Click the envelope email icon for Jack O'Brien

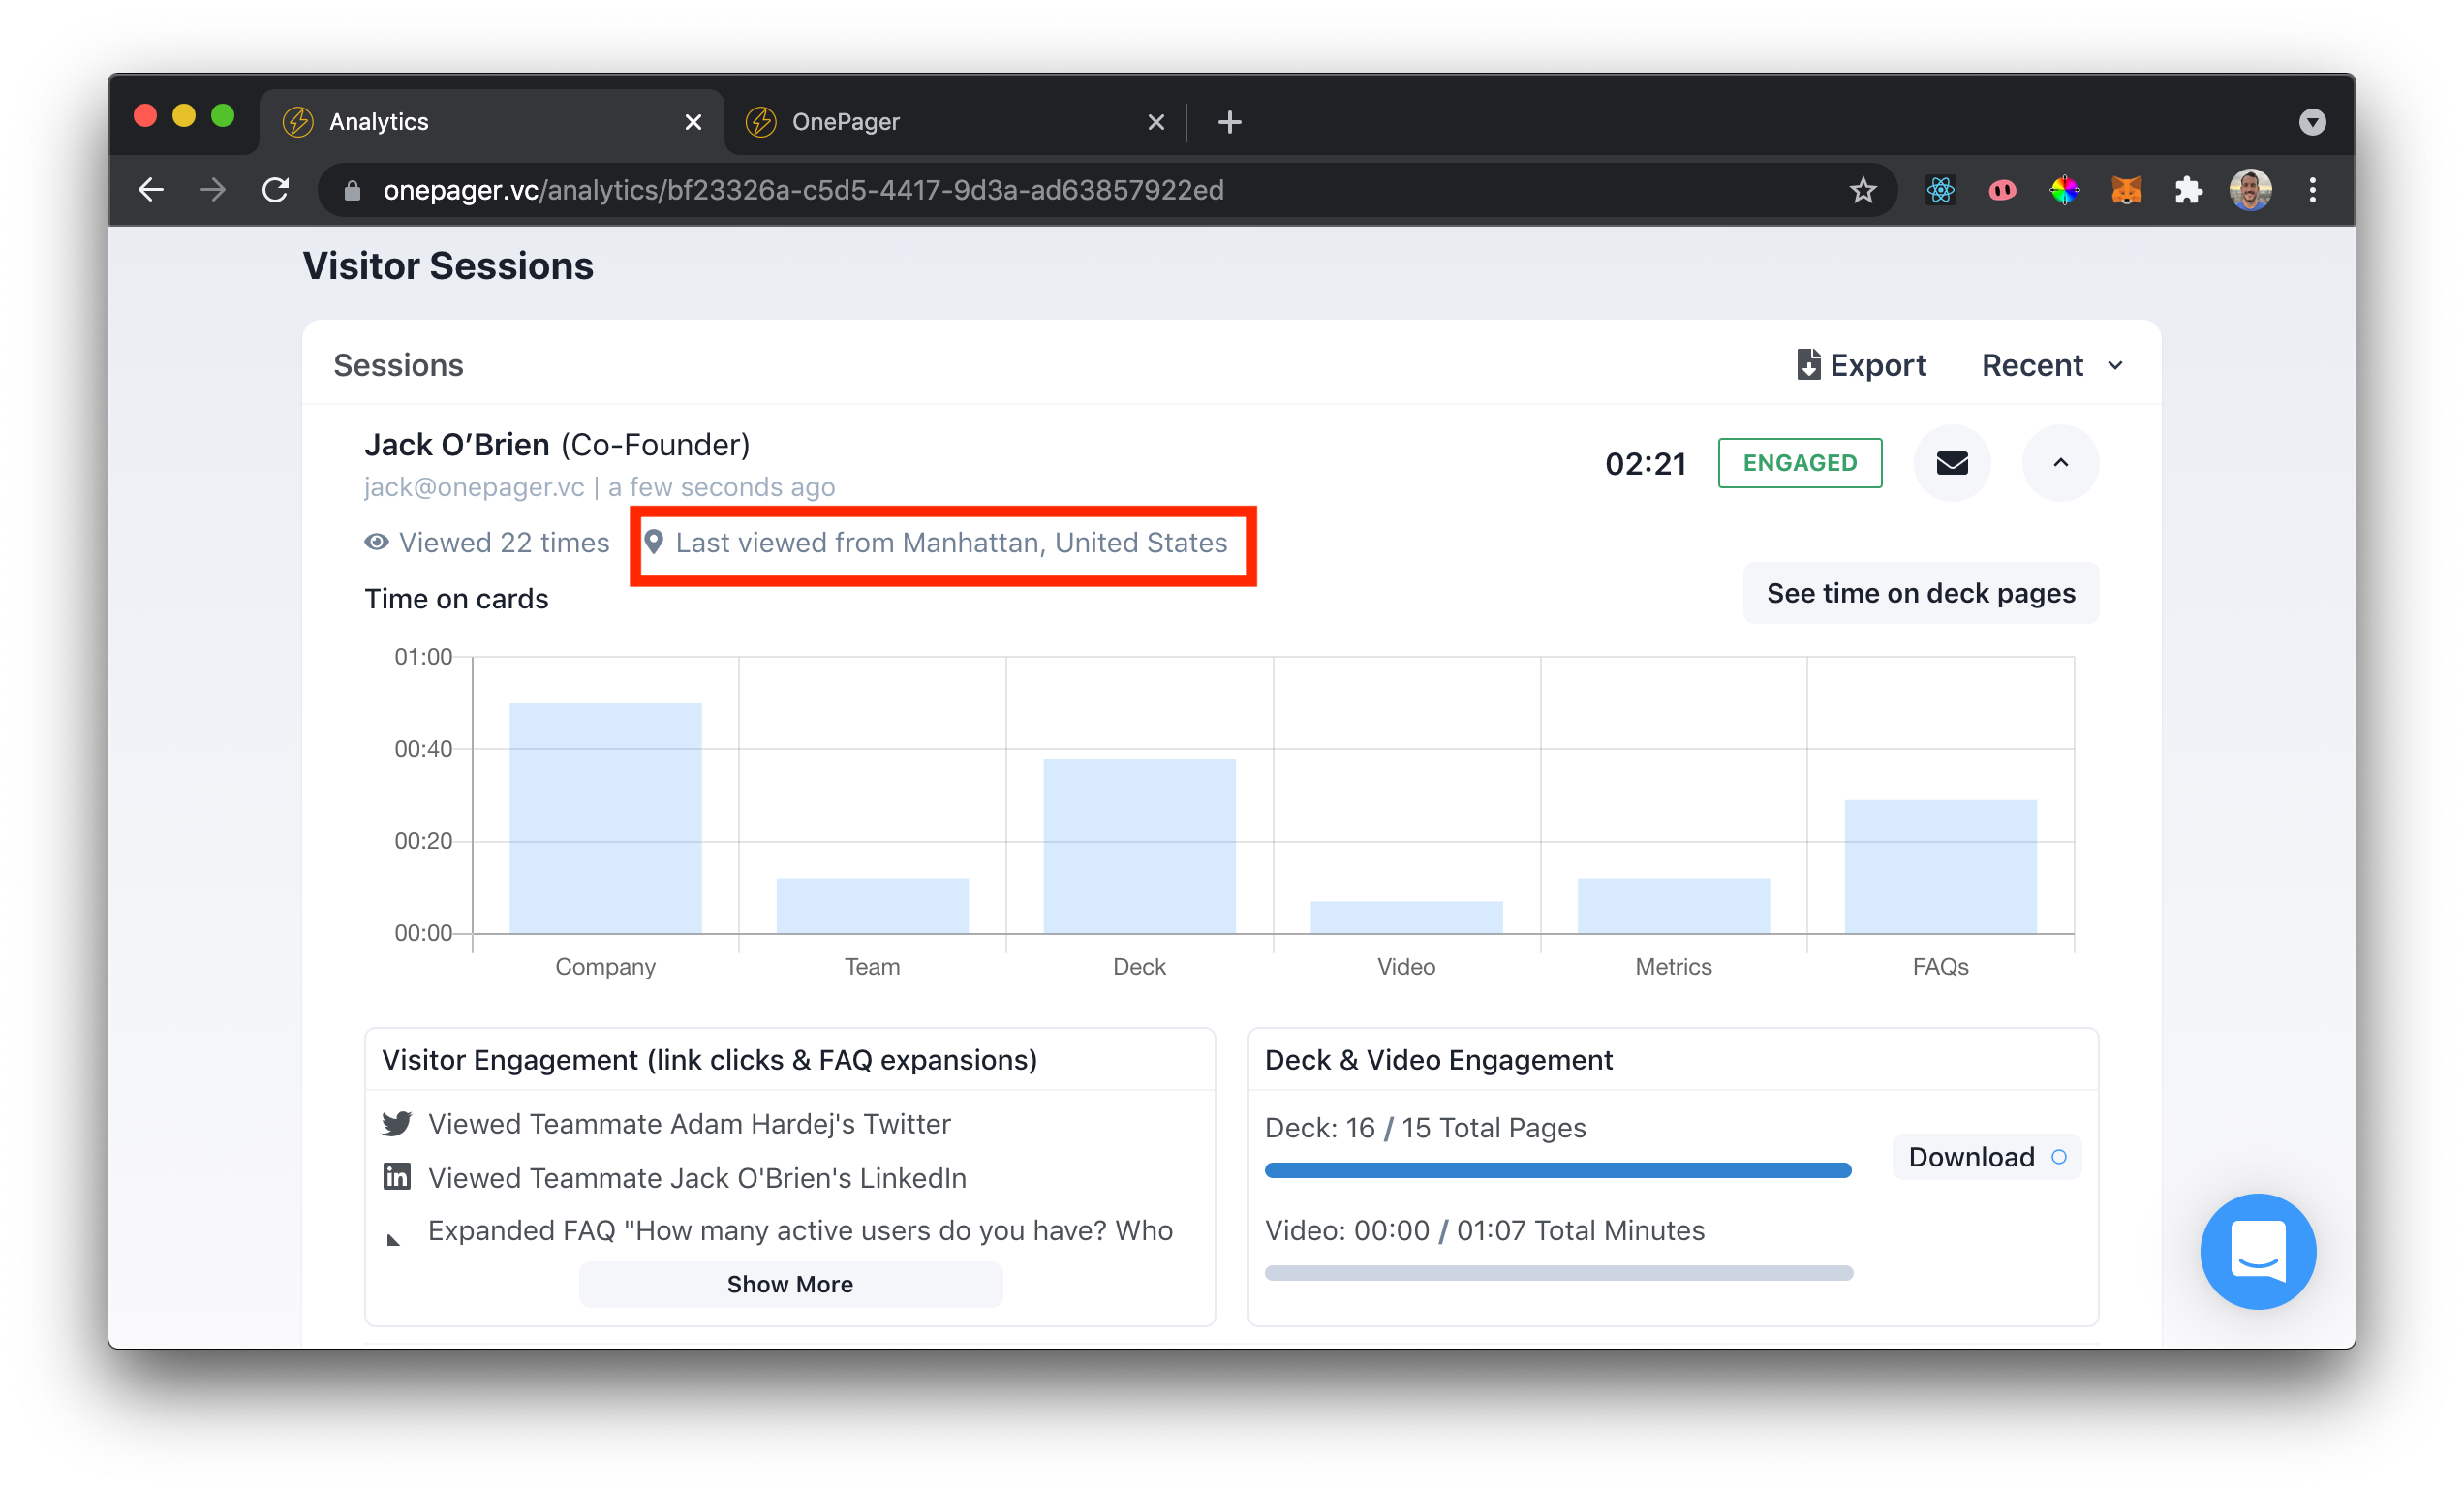click(1951, 463)
